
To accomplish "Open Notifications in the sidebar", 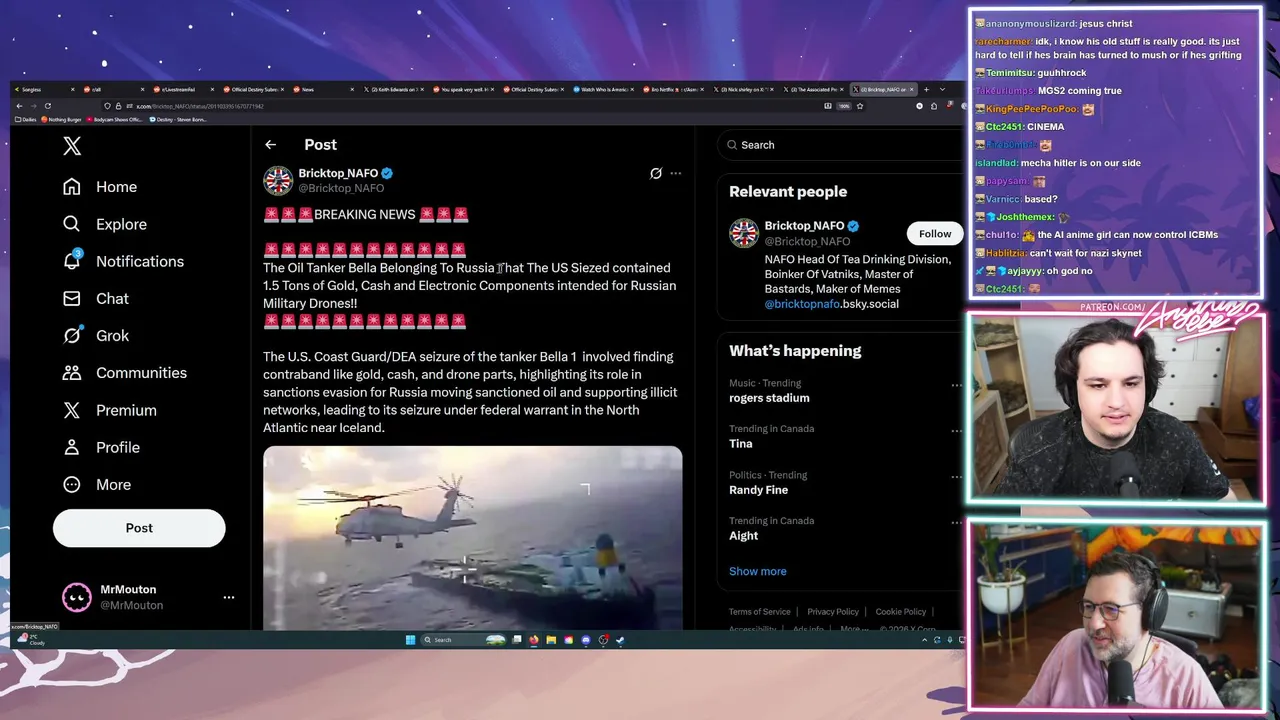I will (x=123, y=261).
